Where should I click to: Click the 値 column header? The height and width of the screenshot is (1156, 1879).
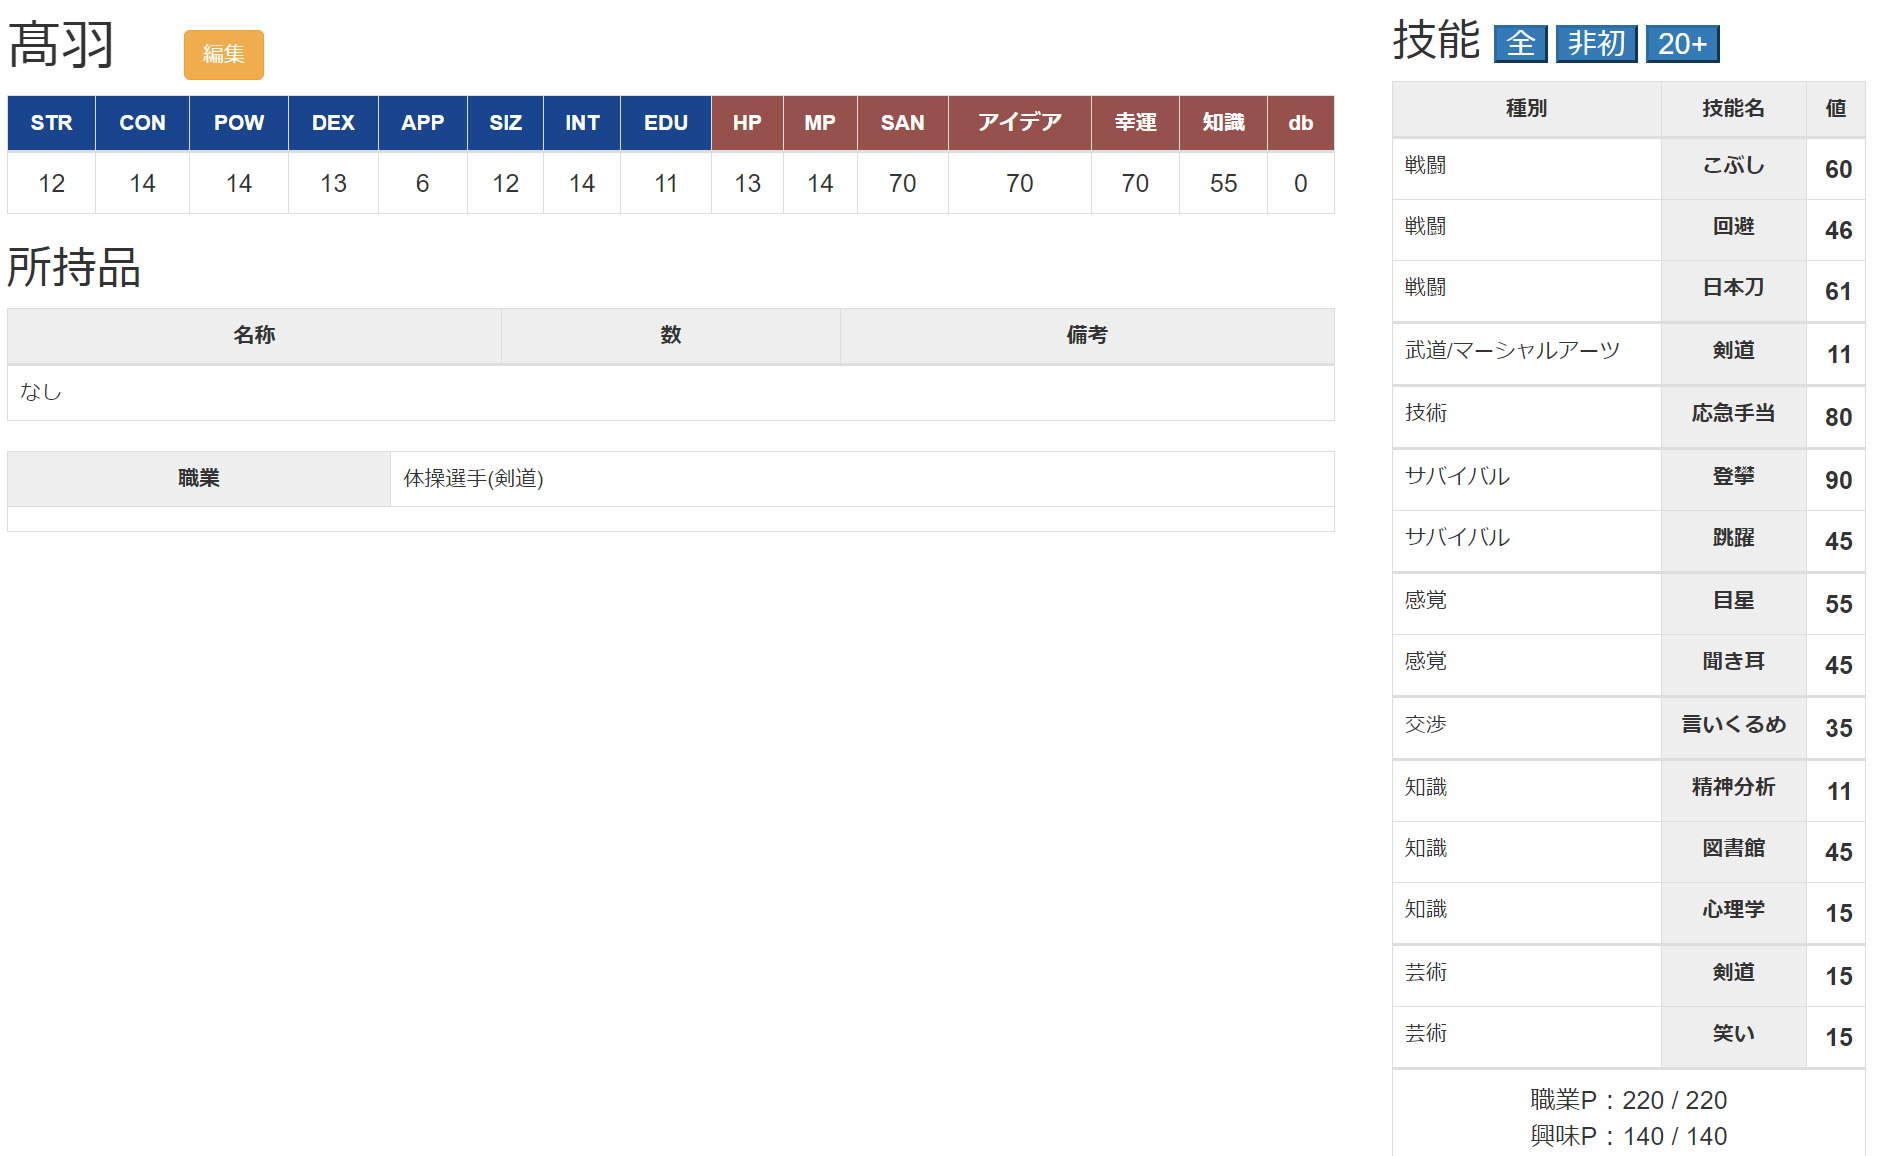tap(1836, 109)
